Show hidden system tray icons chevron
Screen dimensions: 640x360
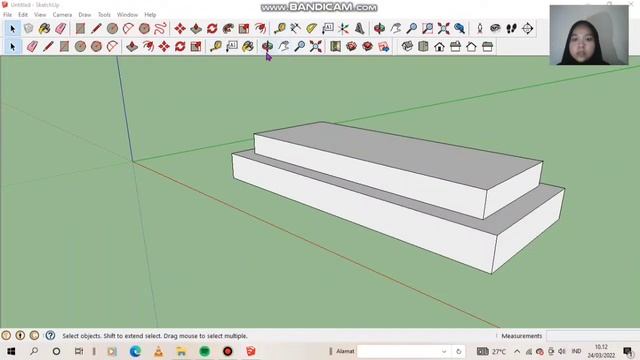517,351
